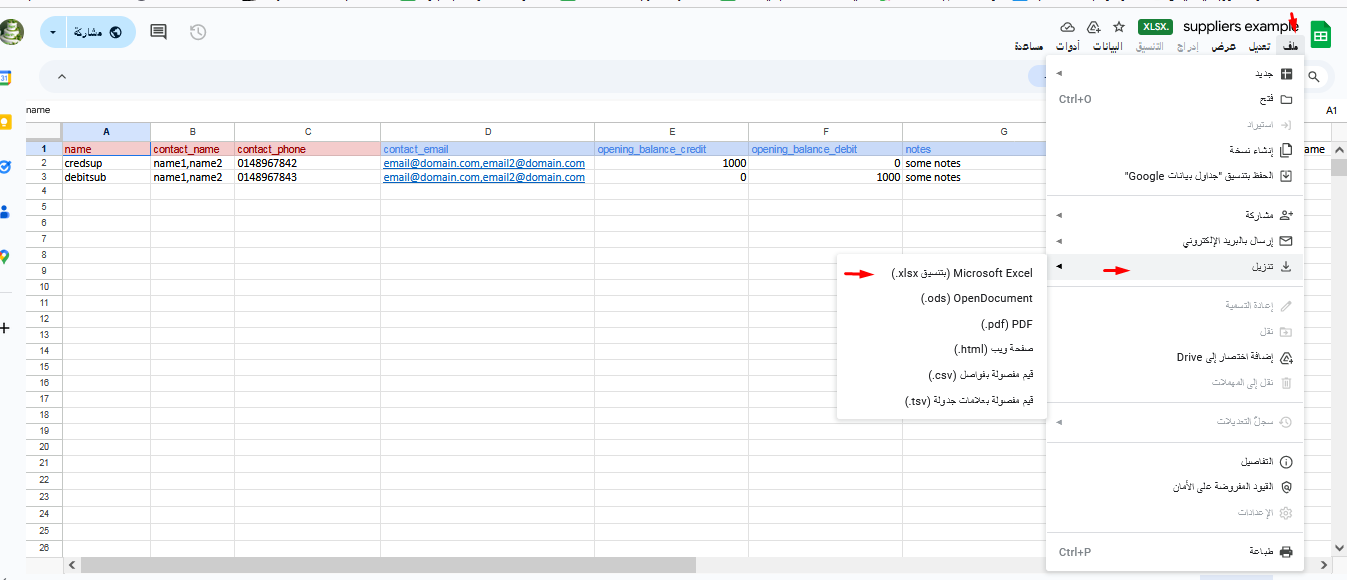Click the suppliers example document title
This screenshot has height=580, width=1347.
[1241, 27]
